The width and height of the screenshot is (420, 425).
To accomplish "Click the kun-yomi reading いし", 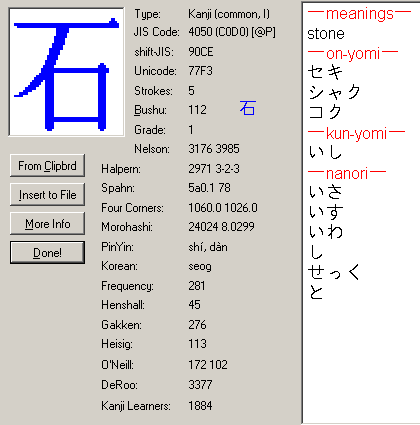I will click(325, 152).
